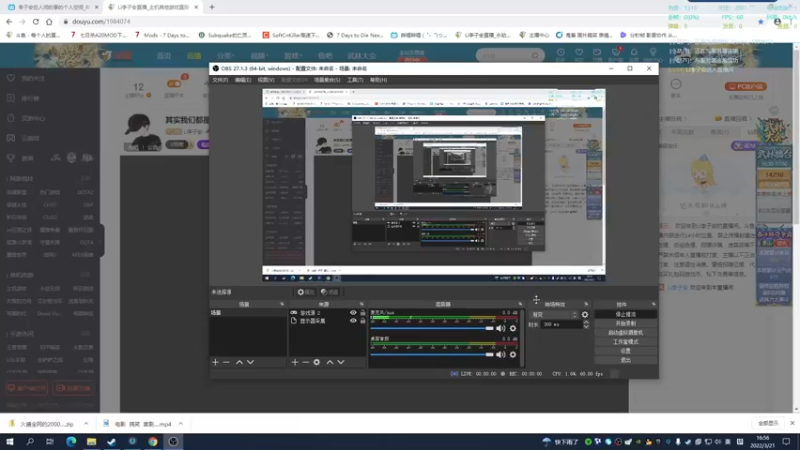Reload the Chrome page
The width and height of the screenshot is (800, 450).
(36, 21)
